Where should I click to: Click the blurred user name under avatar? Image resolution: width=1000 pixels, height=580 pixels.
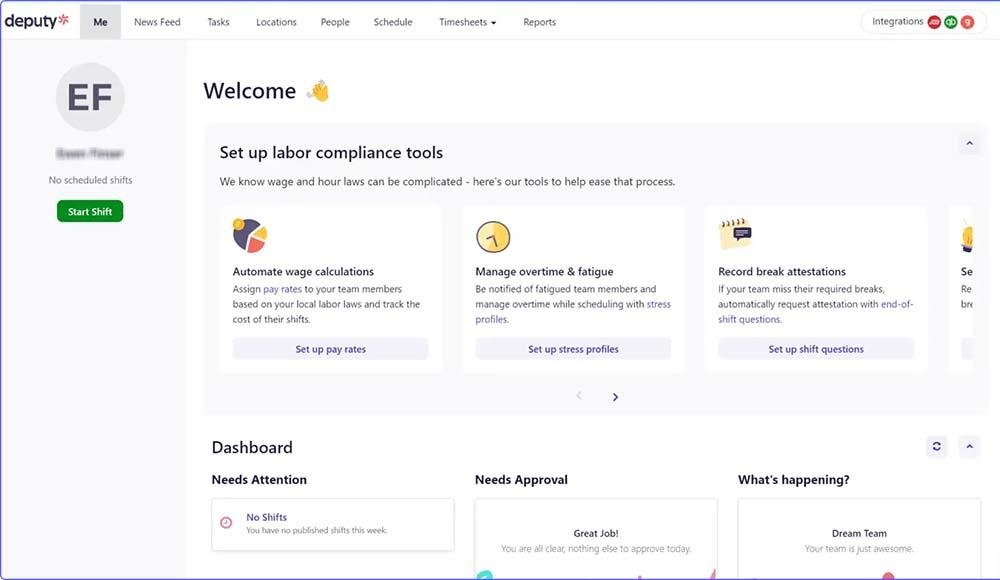tap(90, 153)
